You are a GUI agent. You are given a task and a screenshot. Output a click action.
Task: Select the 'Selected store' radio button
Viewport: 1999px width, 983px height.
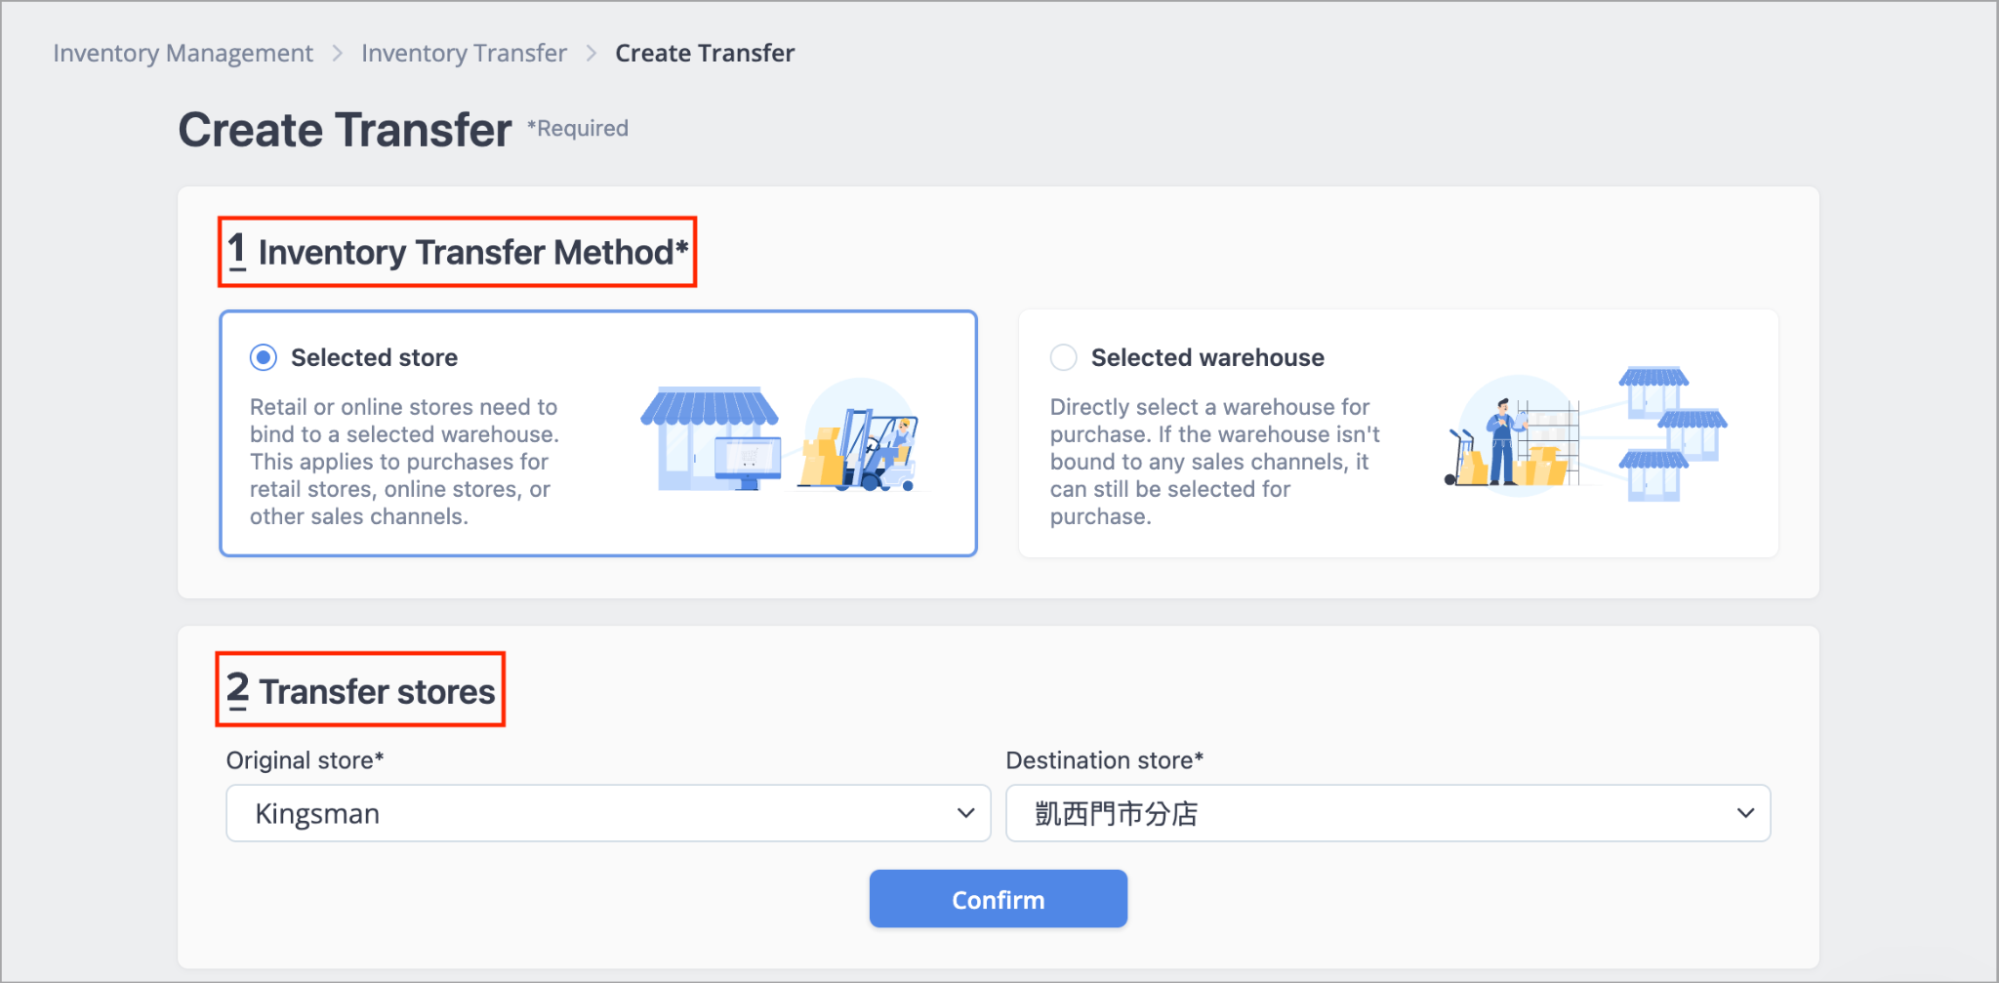tap(263, 357)
